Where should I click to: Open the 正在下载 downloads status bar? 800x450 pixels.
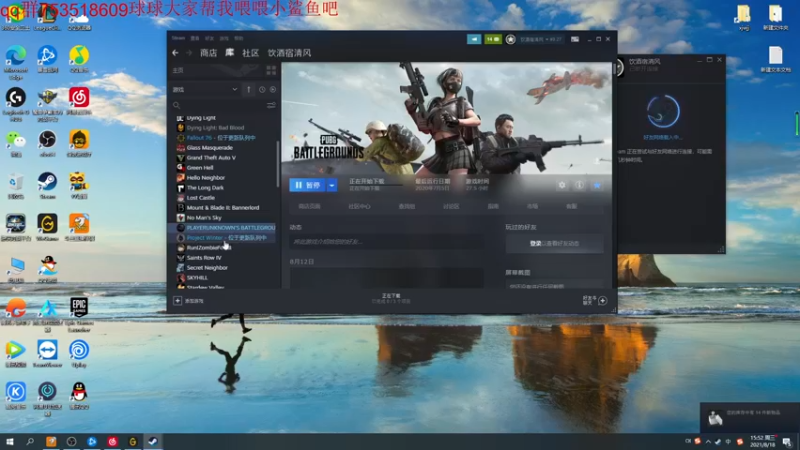coord(391,298)
